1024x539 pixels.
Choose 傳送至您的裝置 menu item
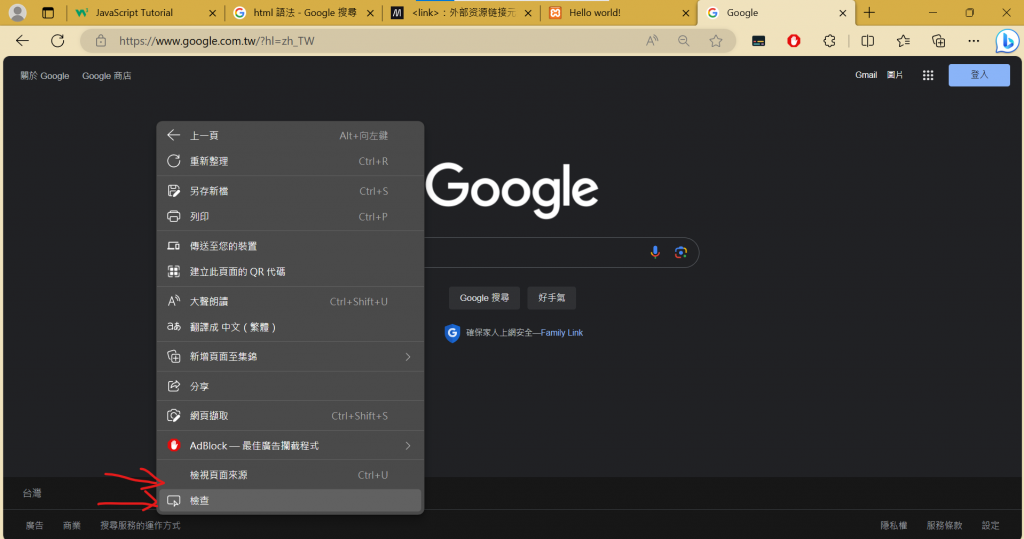290,246
